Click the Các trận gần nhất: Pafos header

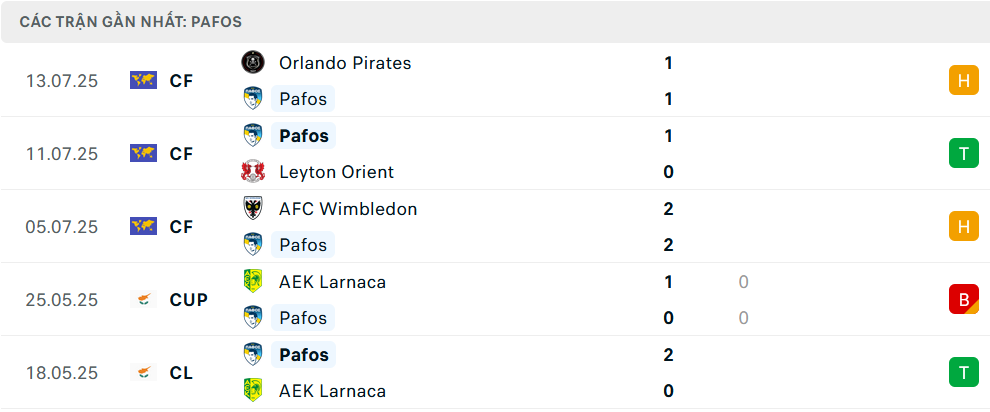pyautogui.click(x=131, y=22)
